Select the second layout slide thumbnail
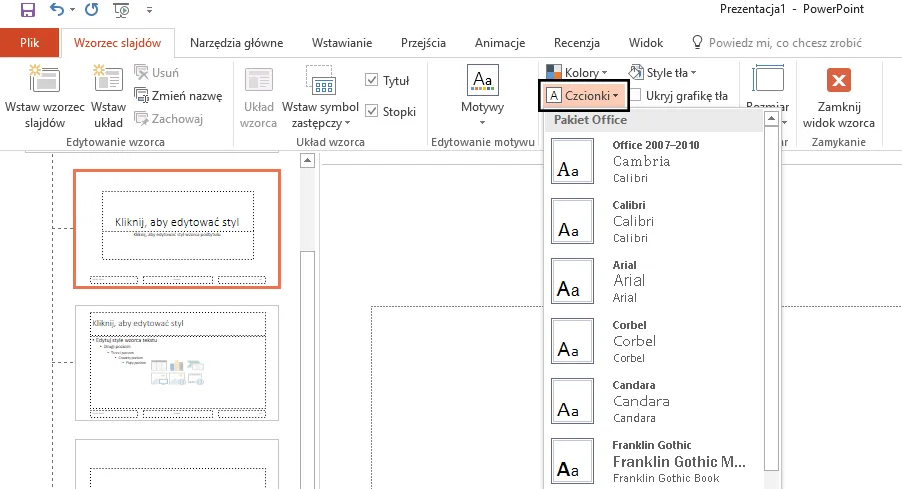The image size is (902, 489). tap(177, 362)
